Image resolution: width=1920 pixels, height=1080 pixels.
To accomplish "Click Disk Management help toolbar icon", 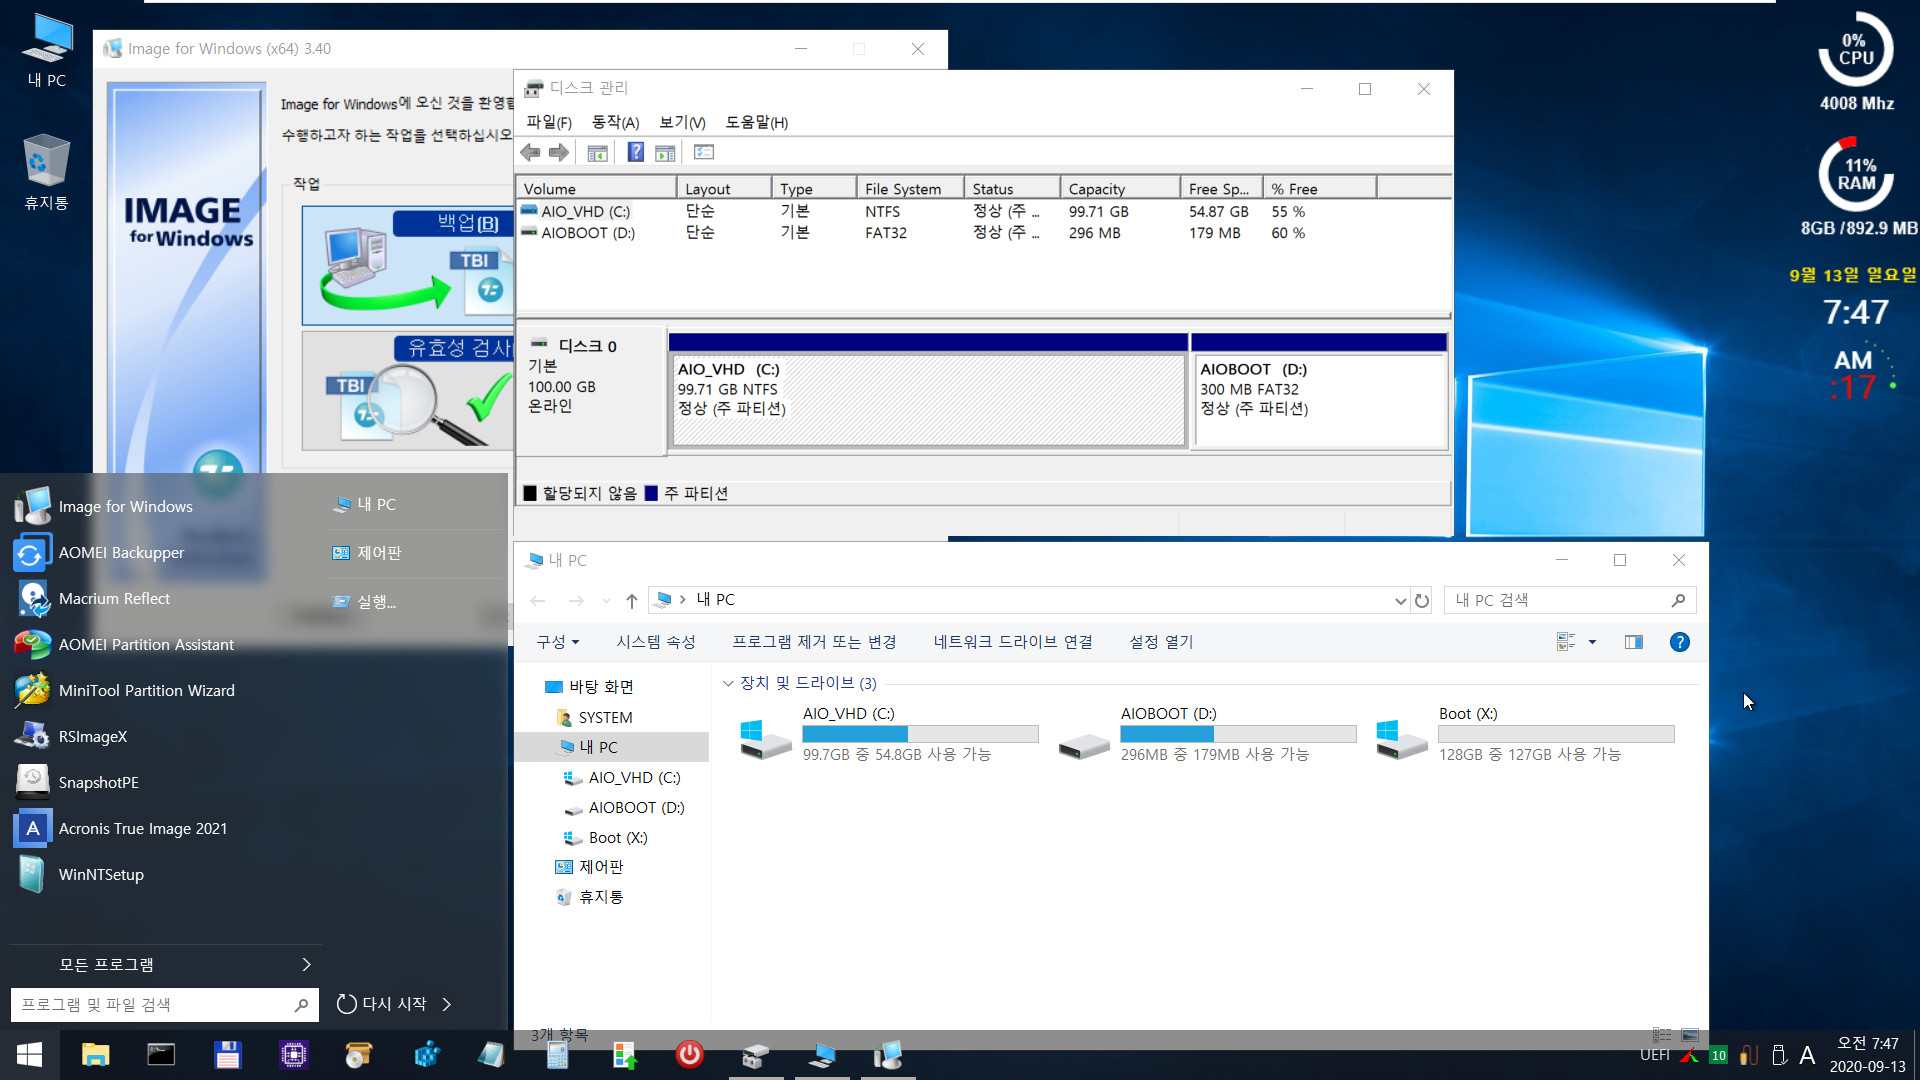I will tap(635, 152).
